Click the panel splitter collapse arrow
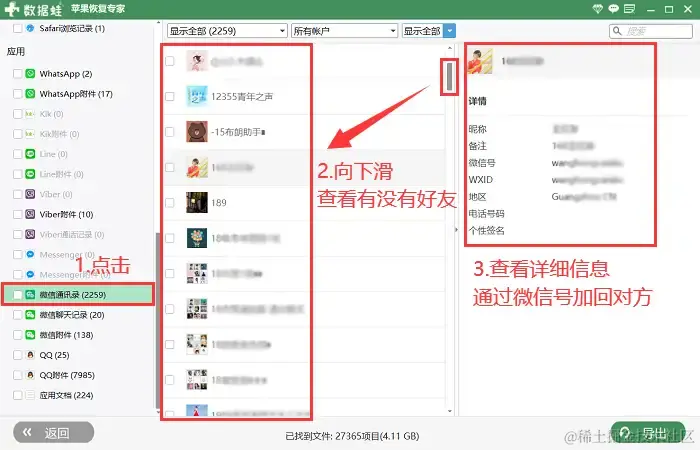 coord(456,229)
